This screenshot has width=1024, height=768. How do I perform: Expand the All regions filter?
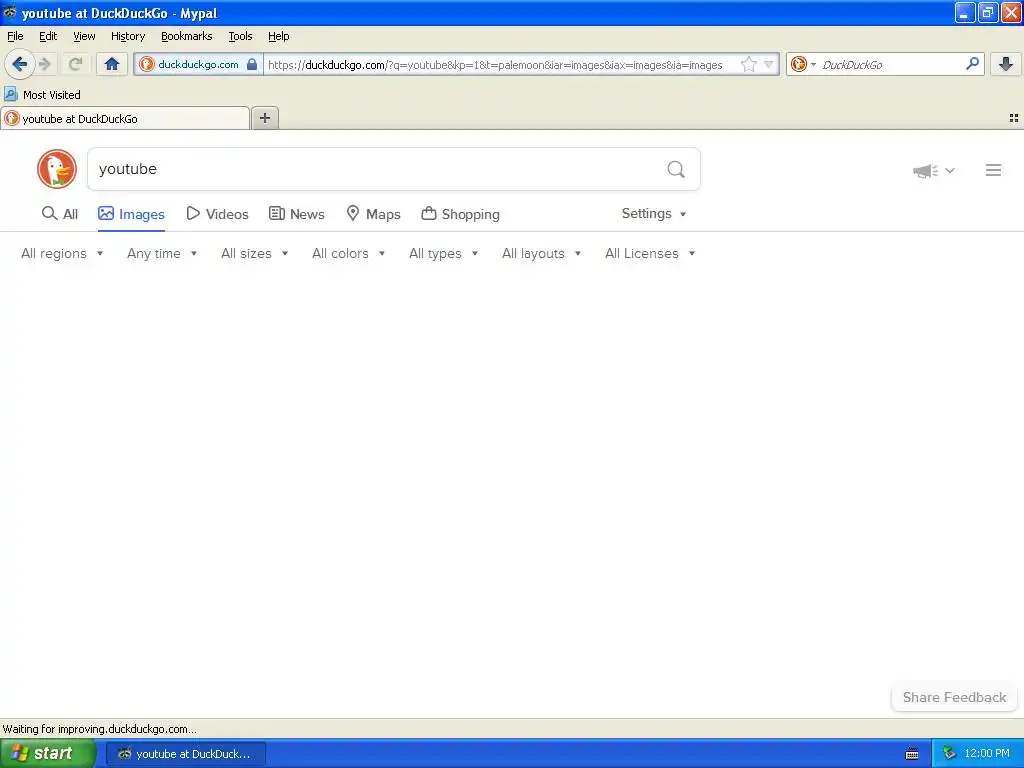[x=62, y=253]
